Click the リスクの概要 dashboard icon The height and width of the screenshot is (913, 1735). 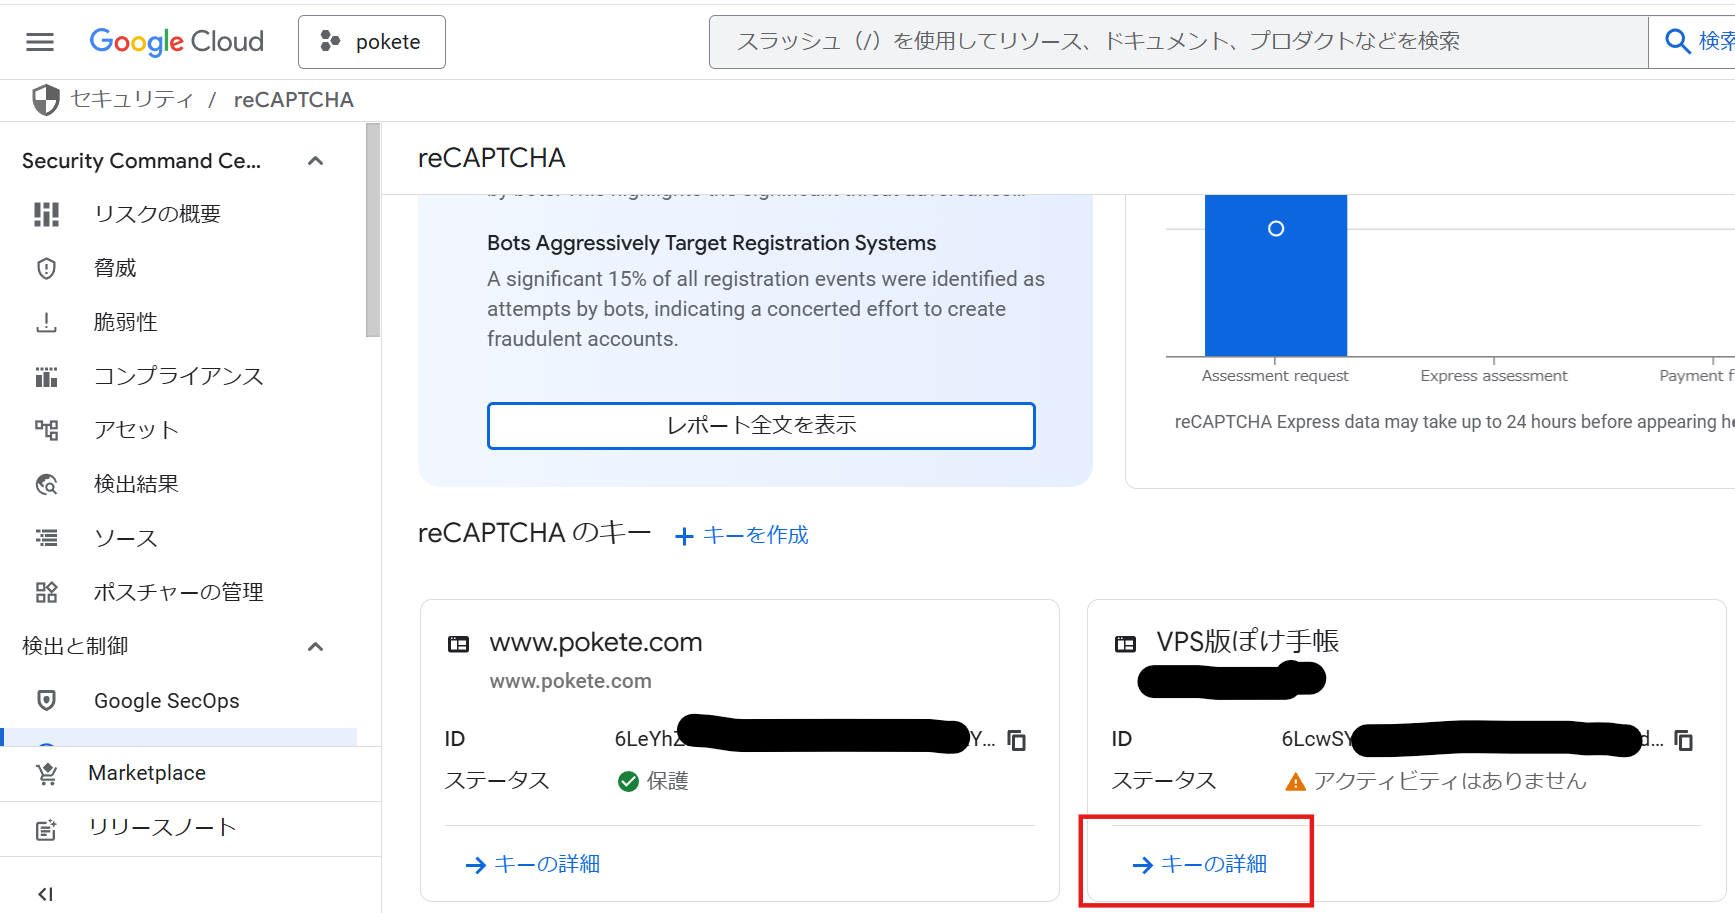[x=47, y=214]
